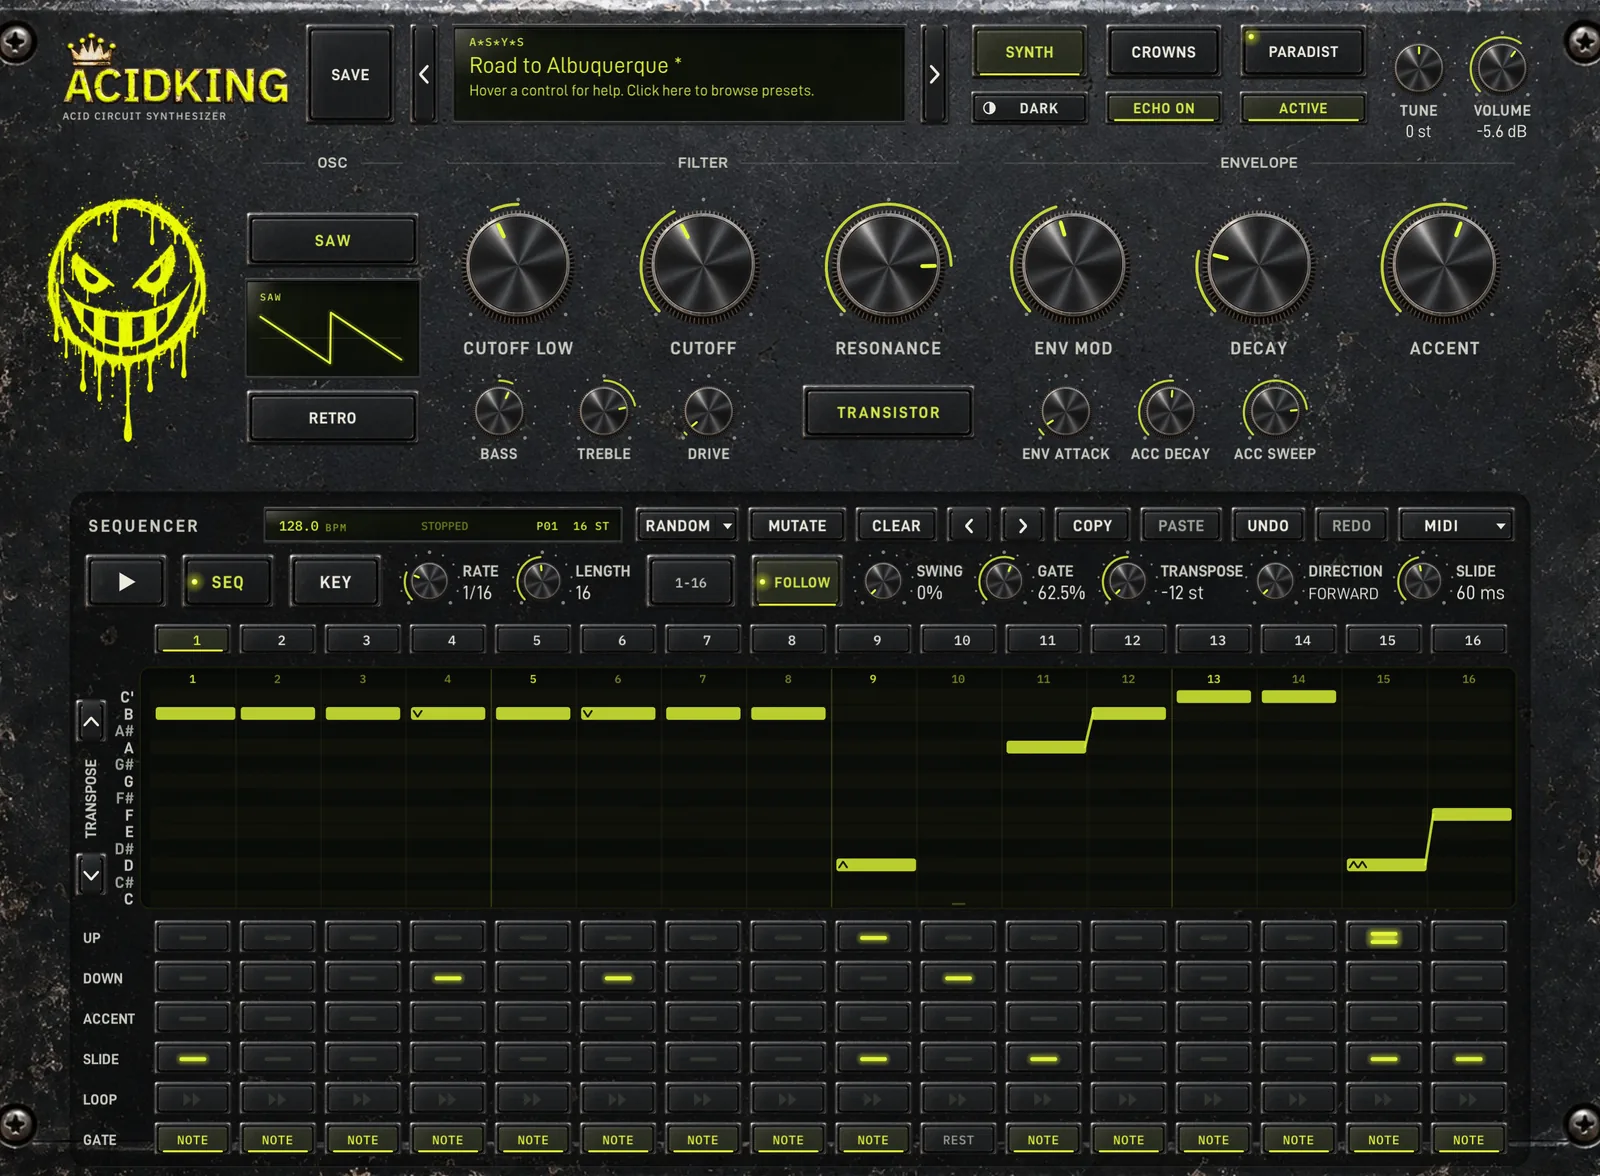The height and width of the screenshot is (1176, 1600).
Task: Click the loop arrows icon for step 1
Action: coord(192,1099)
